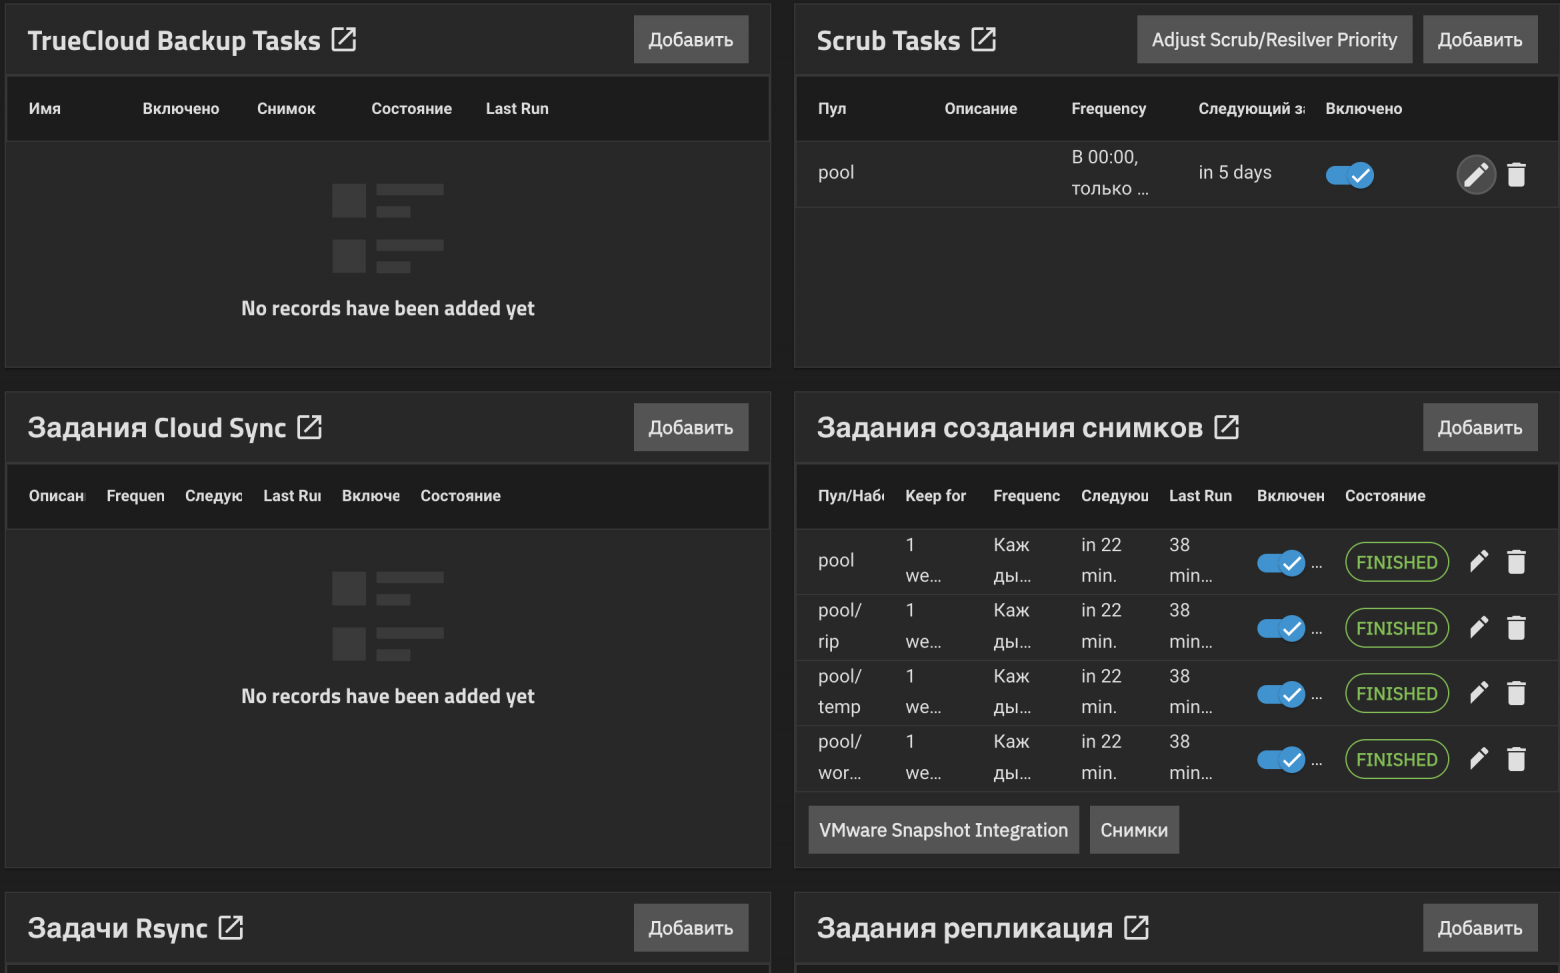Edit the pool/rip snapshot task
This screenshot has height=973, width=1560.
point(1478,628)
